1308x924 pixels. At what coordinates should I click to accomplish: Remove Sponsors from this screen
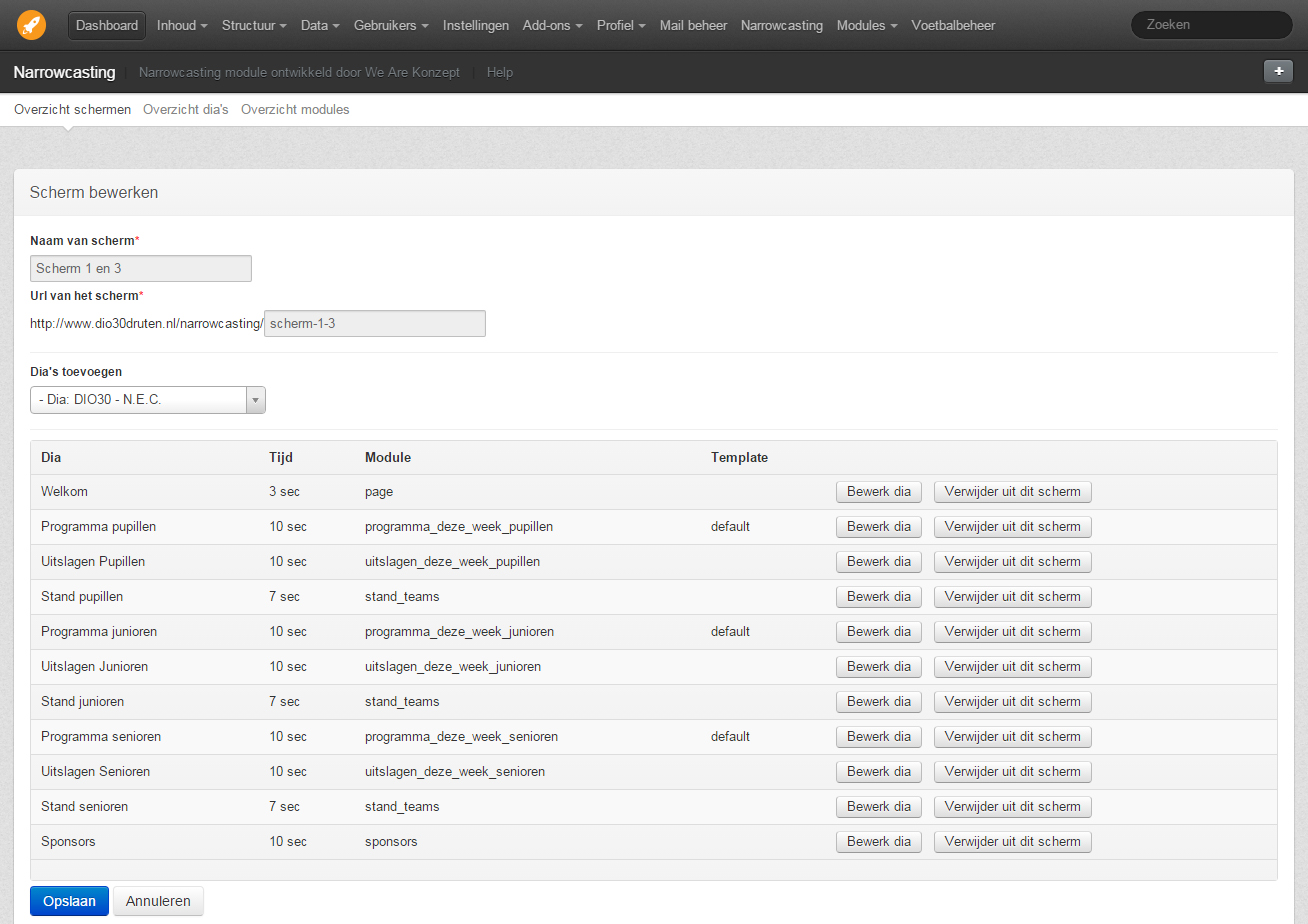[1012, 842]
